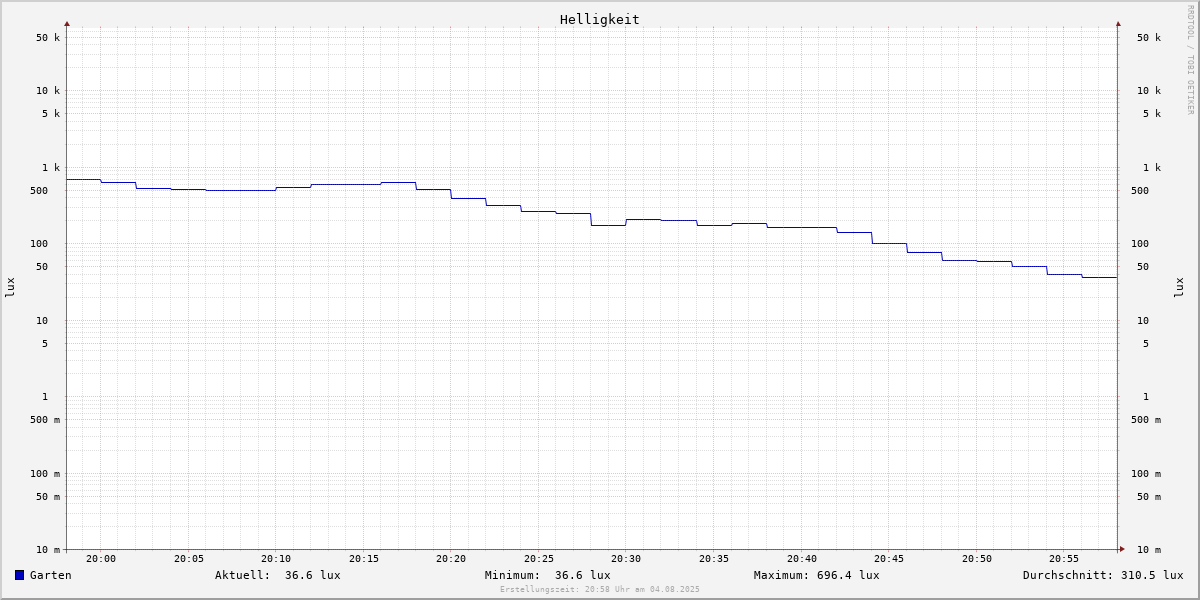The width and height of the screenshot is (1200, 600).
Task: Click the 10 m label on the right axis
Action: point(1149,550)
